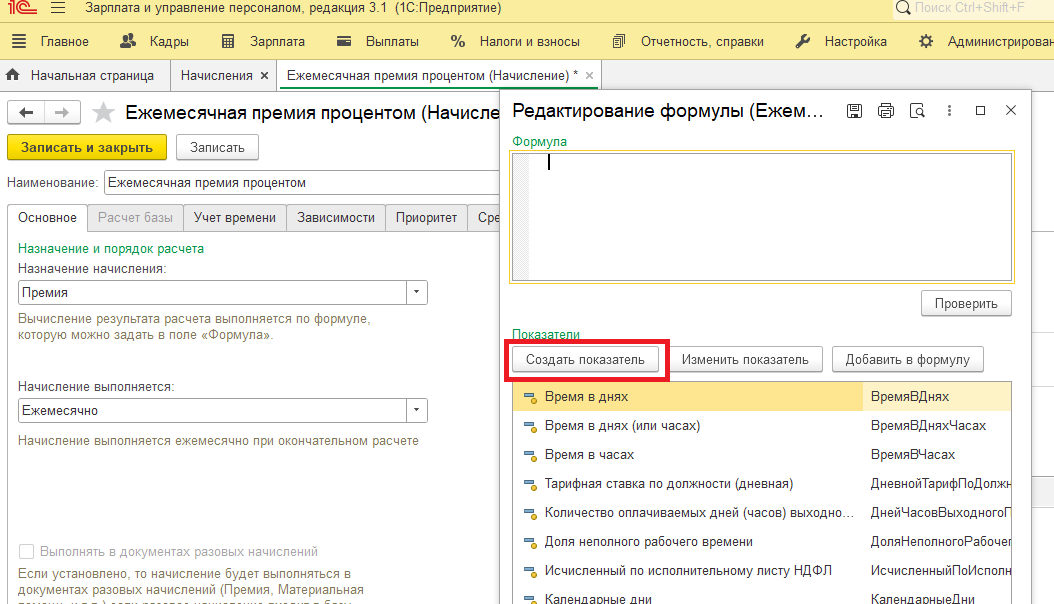This screenshot has height=604, width=1054.
Task: Click the Проверить button
Action: [966, 304]
